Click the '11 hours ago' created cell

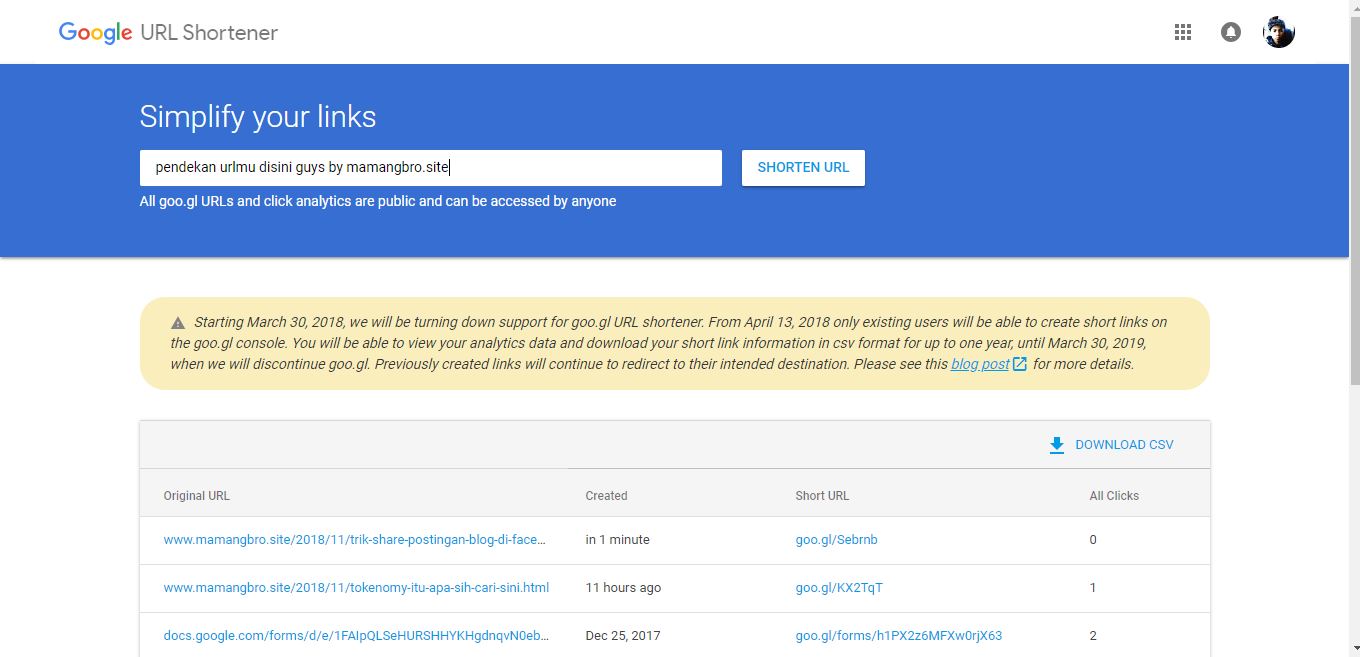[x=623, y=587]
